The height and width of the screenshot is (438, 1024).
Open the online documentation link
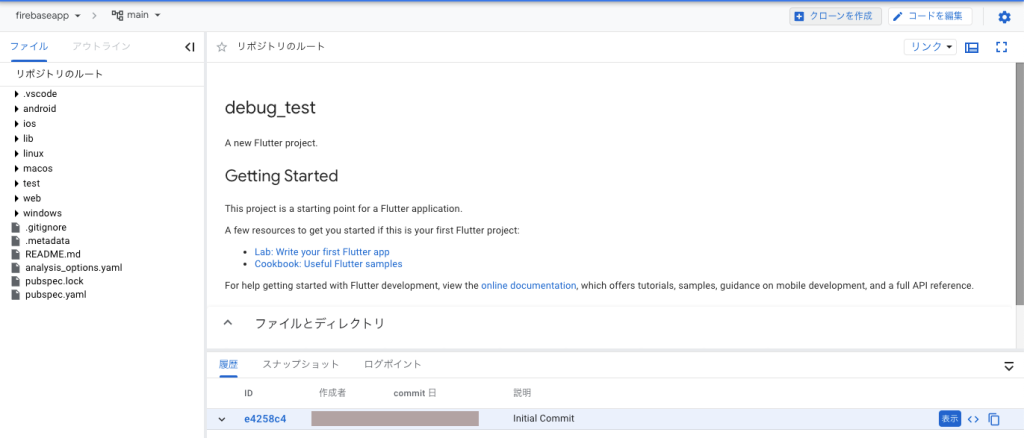[528, 286]
